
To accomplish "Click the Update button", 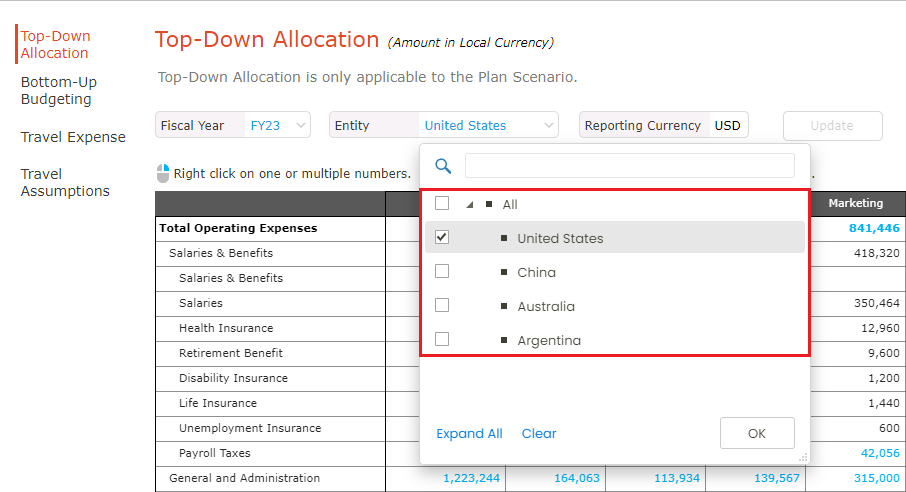I will coord(833,125).
